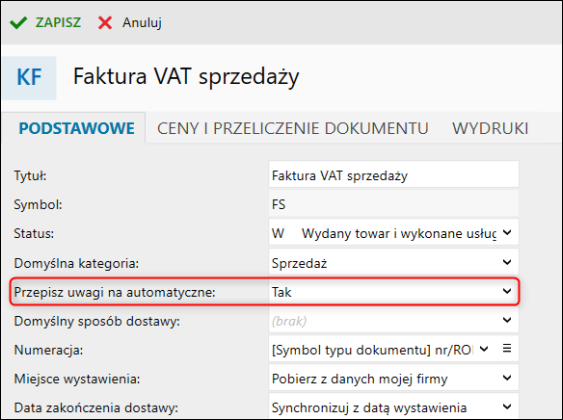Expand the Status dropdown arrow
Image resolution: width=563 pixels, height=420 pixels.
(x=507, y=233)
